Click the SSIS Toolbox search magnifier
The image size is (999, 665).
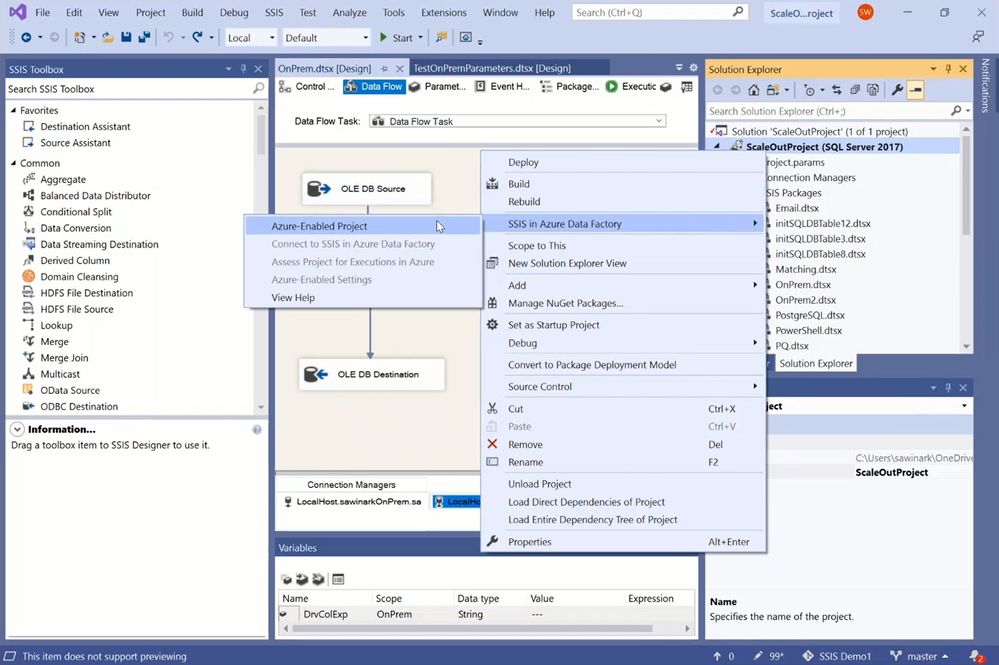(258, 89)
